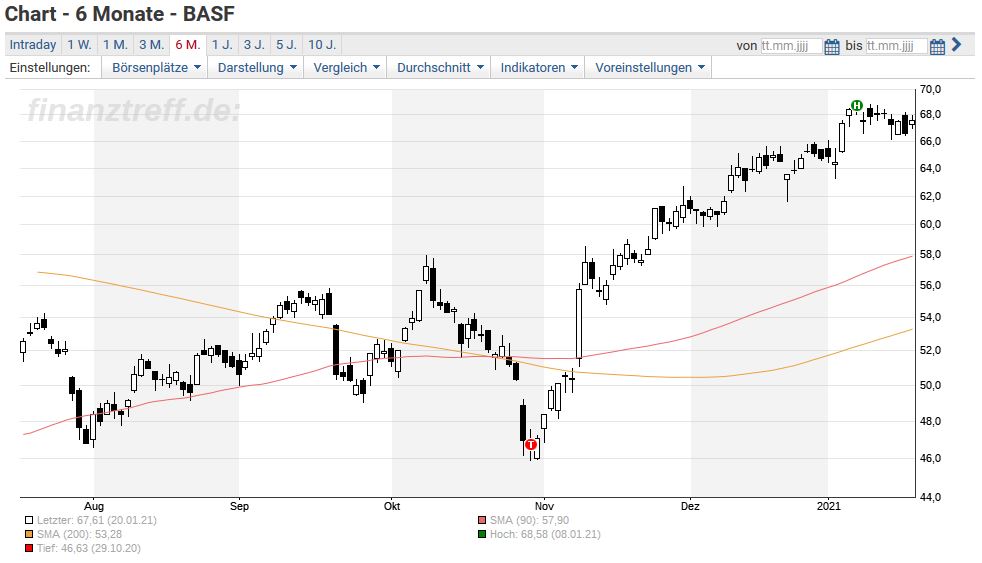Focus the 'bis' end date input field
This screenshot has height=563, width=982.
(x=896, y=46)
